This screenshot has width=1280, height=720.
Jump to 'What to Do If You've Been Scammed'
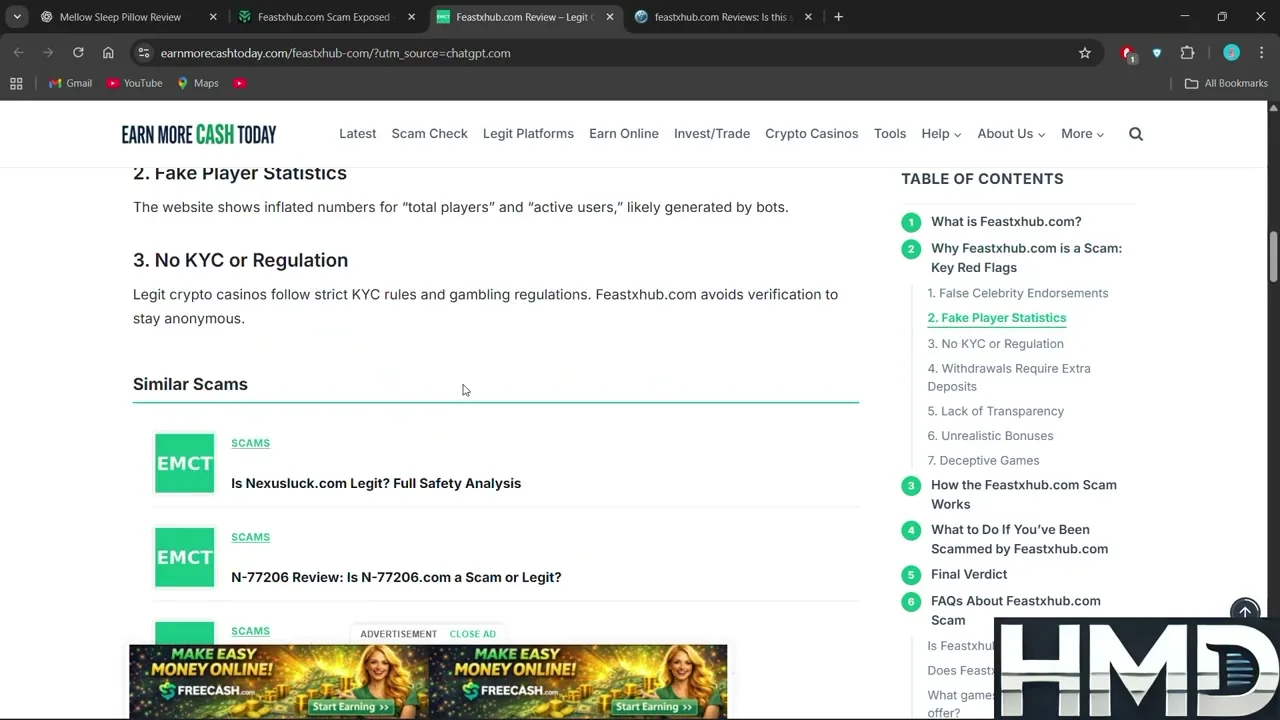click(1019, 539)
